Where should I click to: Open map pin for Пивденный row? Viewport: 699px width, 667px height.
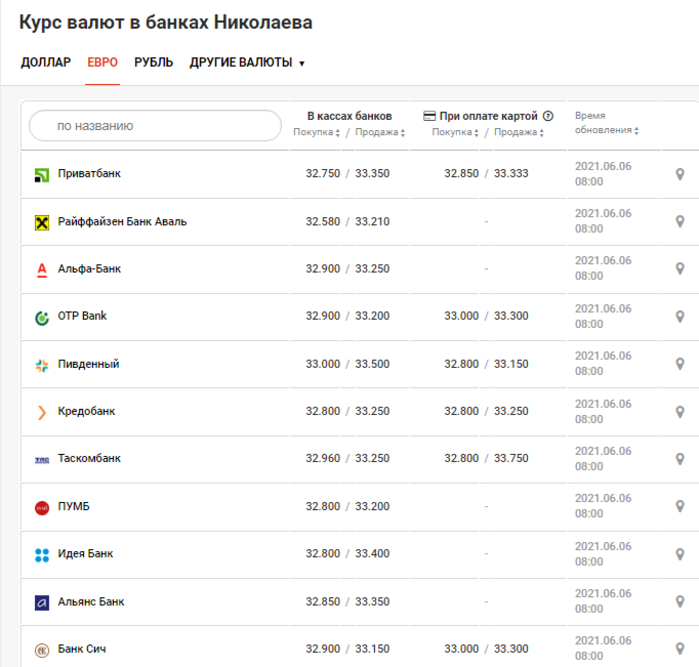click(680, 364)
